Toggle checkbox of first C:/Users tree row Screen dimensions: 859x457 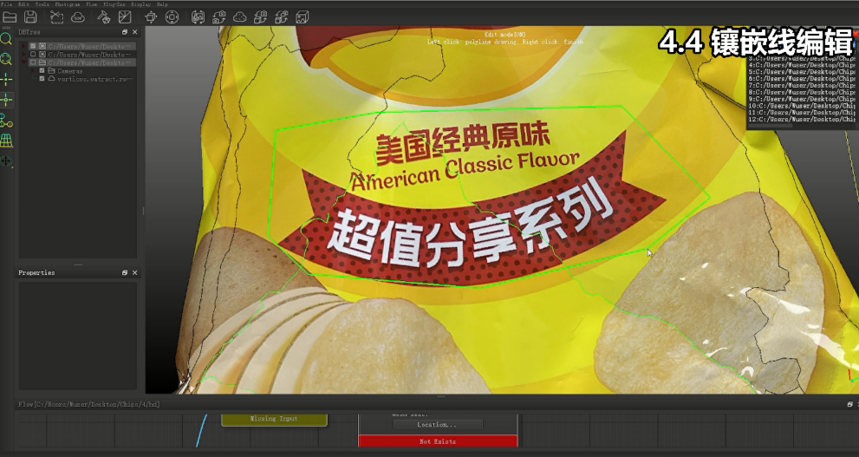(x=33, y=47)
